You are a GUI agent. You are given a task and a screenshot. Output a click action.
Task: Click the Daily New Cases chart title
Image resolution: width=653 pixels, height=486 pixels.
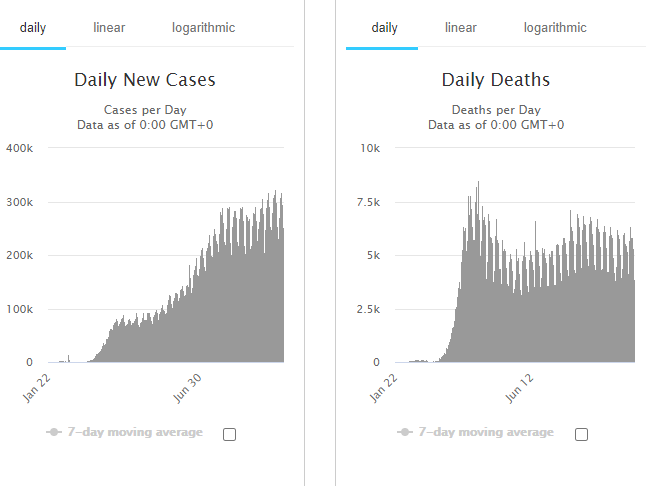tap(145, 80)
